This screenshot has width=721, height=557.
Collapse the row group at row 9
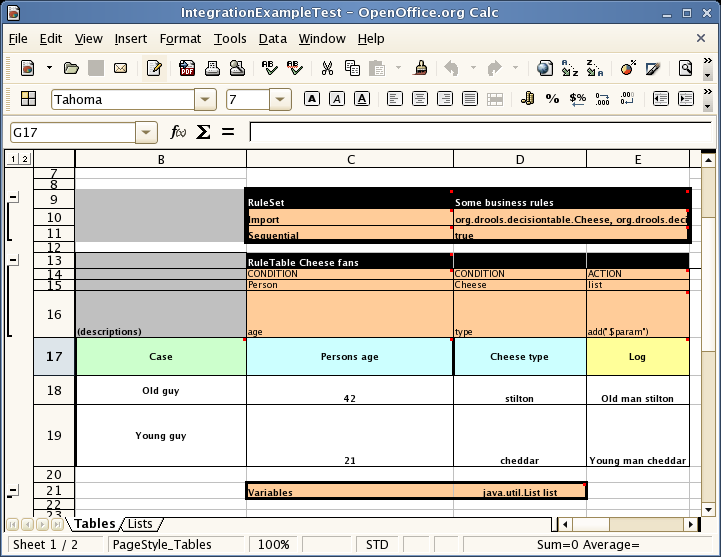coord(13,198)
